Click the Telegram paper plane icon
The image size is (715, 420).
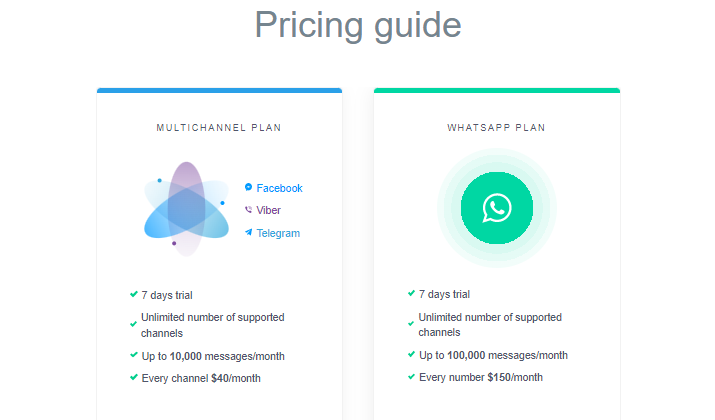click(248, 232)
